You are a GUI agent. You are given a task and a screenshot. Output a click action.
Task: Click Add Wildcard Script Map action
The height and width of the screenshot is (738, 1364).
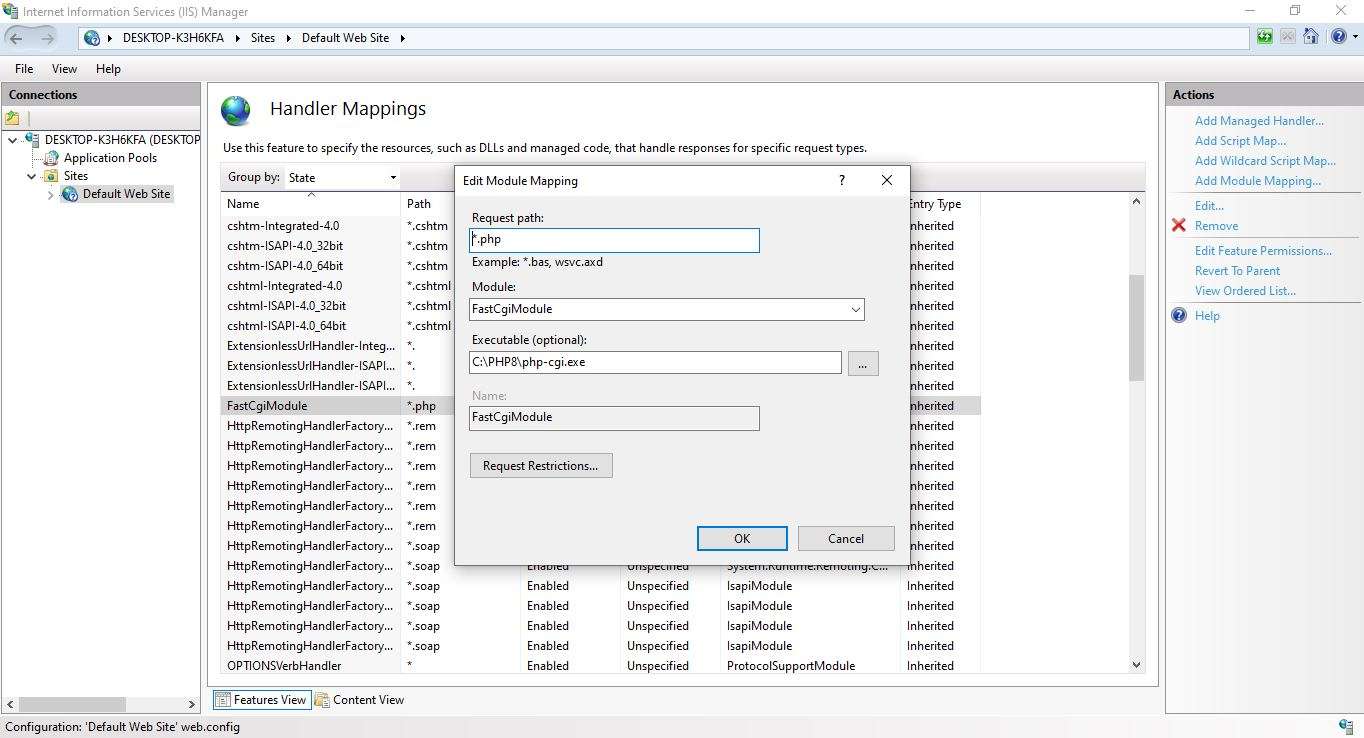[x=1265, y=161]
